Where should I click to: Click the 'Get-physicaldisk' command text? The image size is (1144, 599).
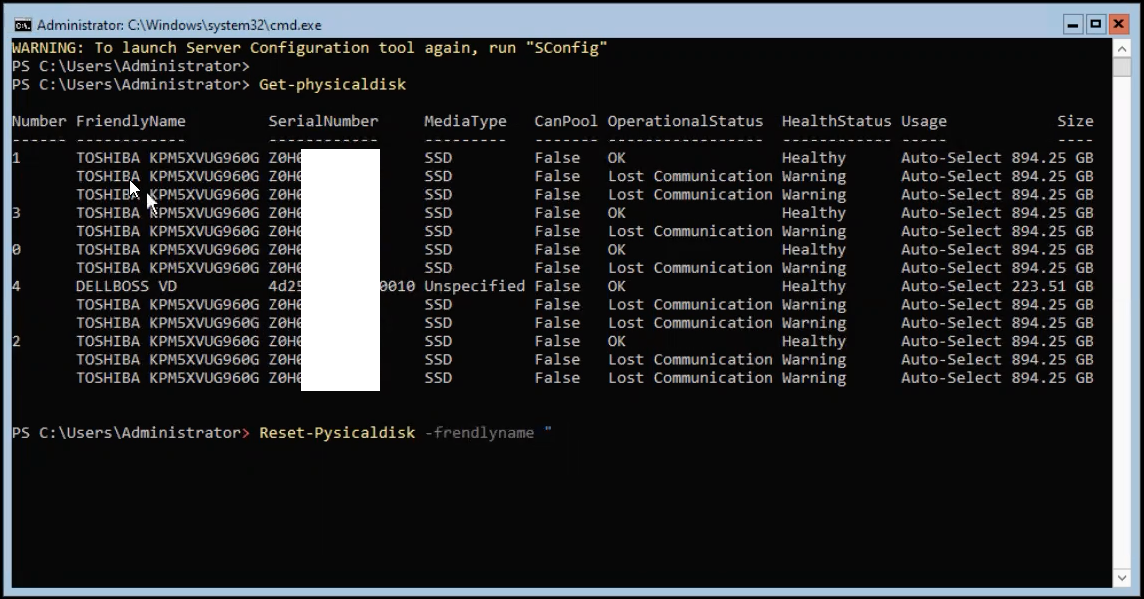333,85
